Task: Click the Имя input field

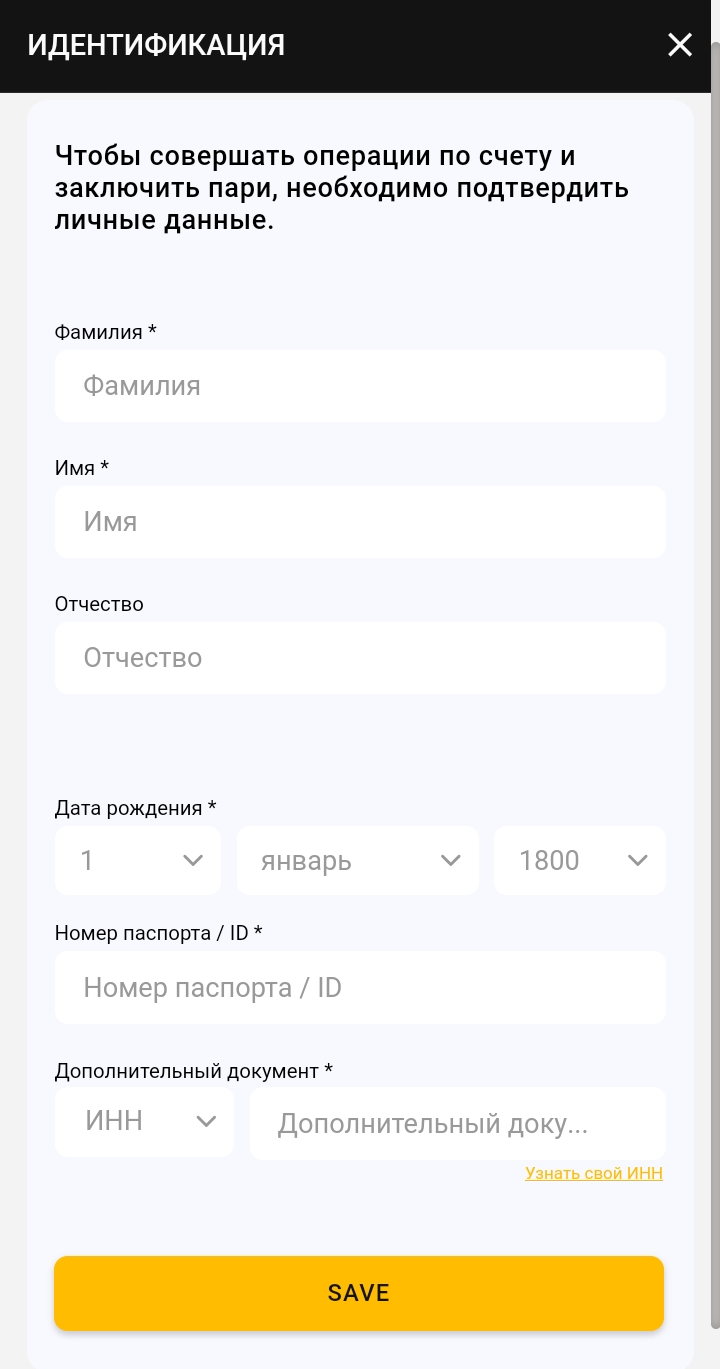Action: point(360,522)
